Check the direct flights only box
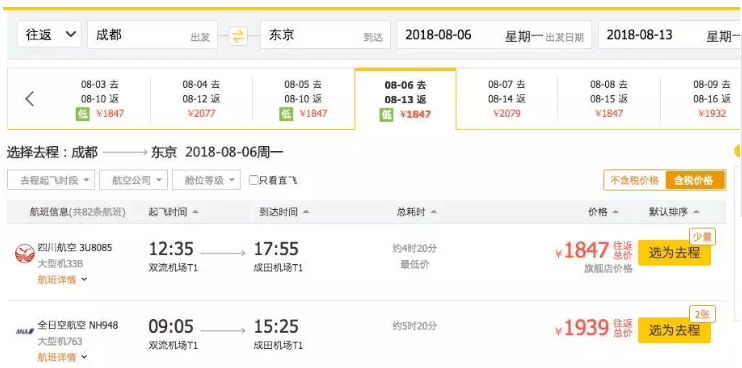The width and height of the screenshot is (742, 368). 254,180
